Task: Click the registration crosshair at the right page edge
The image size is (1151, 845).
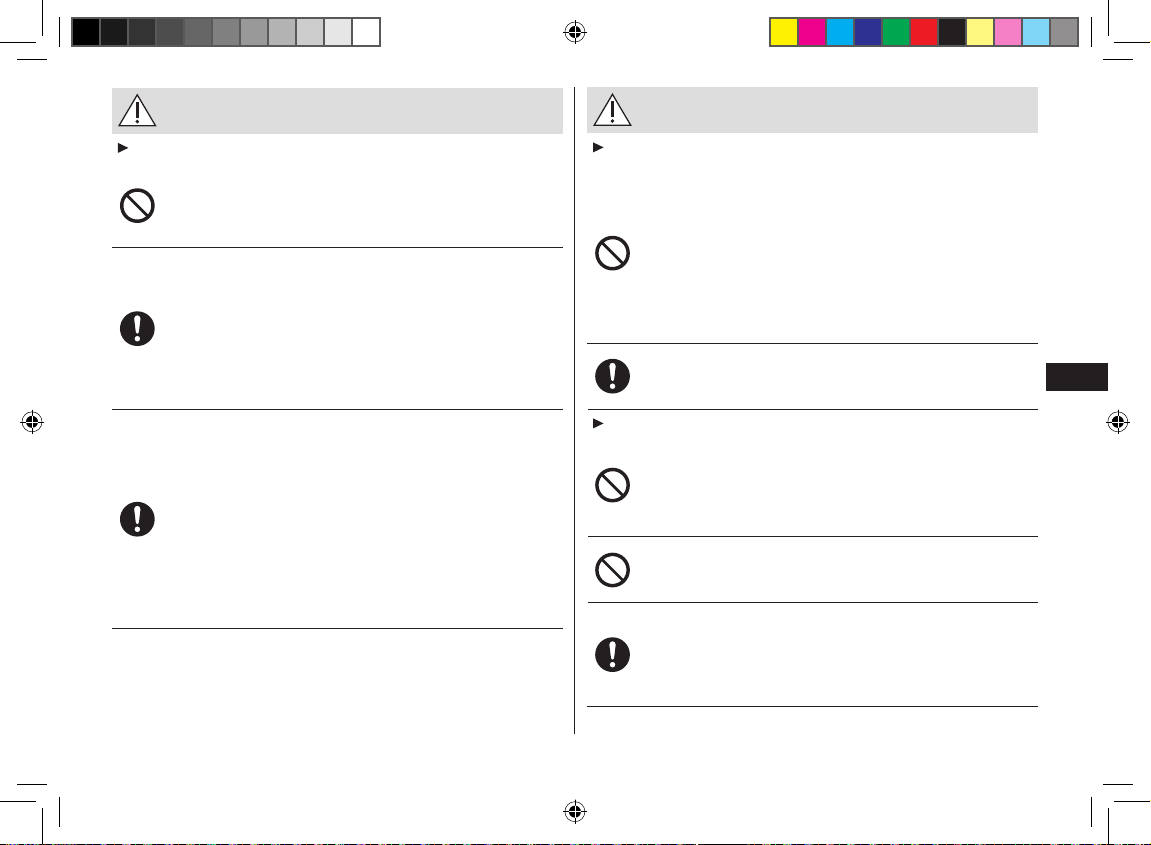Action: click(x=1118, y=422)
